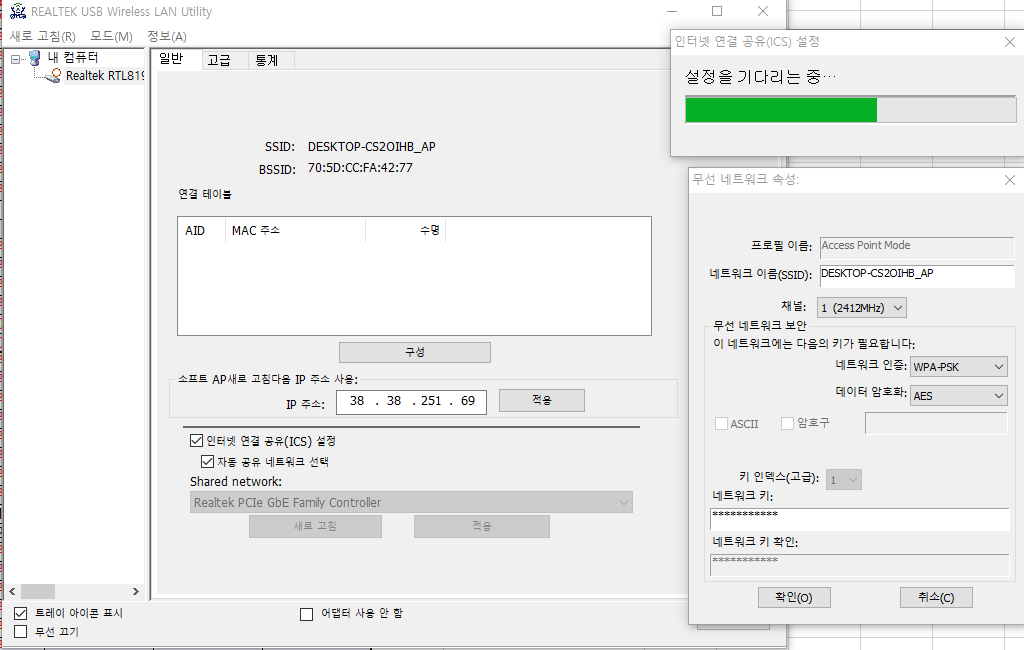Switch to the 고급 tab
1024x650 pixels.
click(x=219, y=60)
